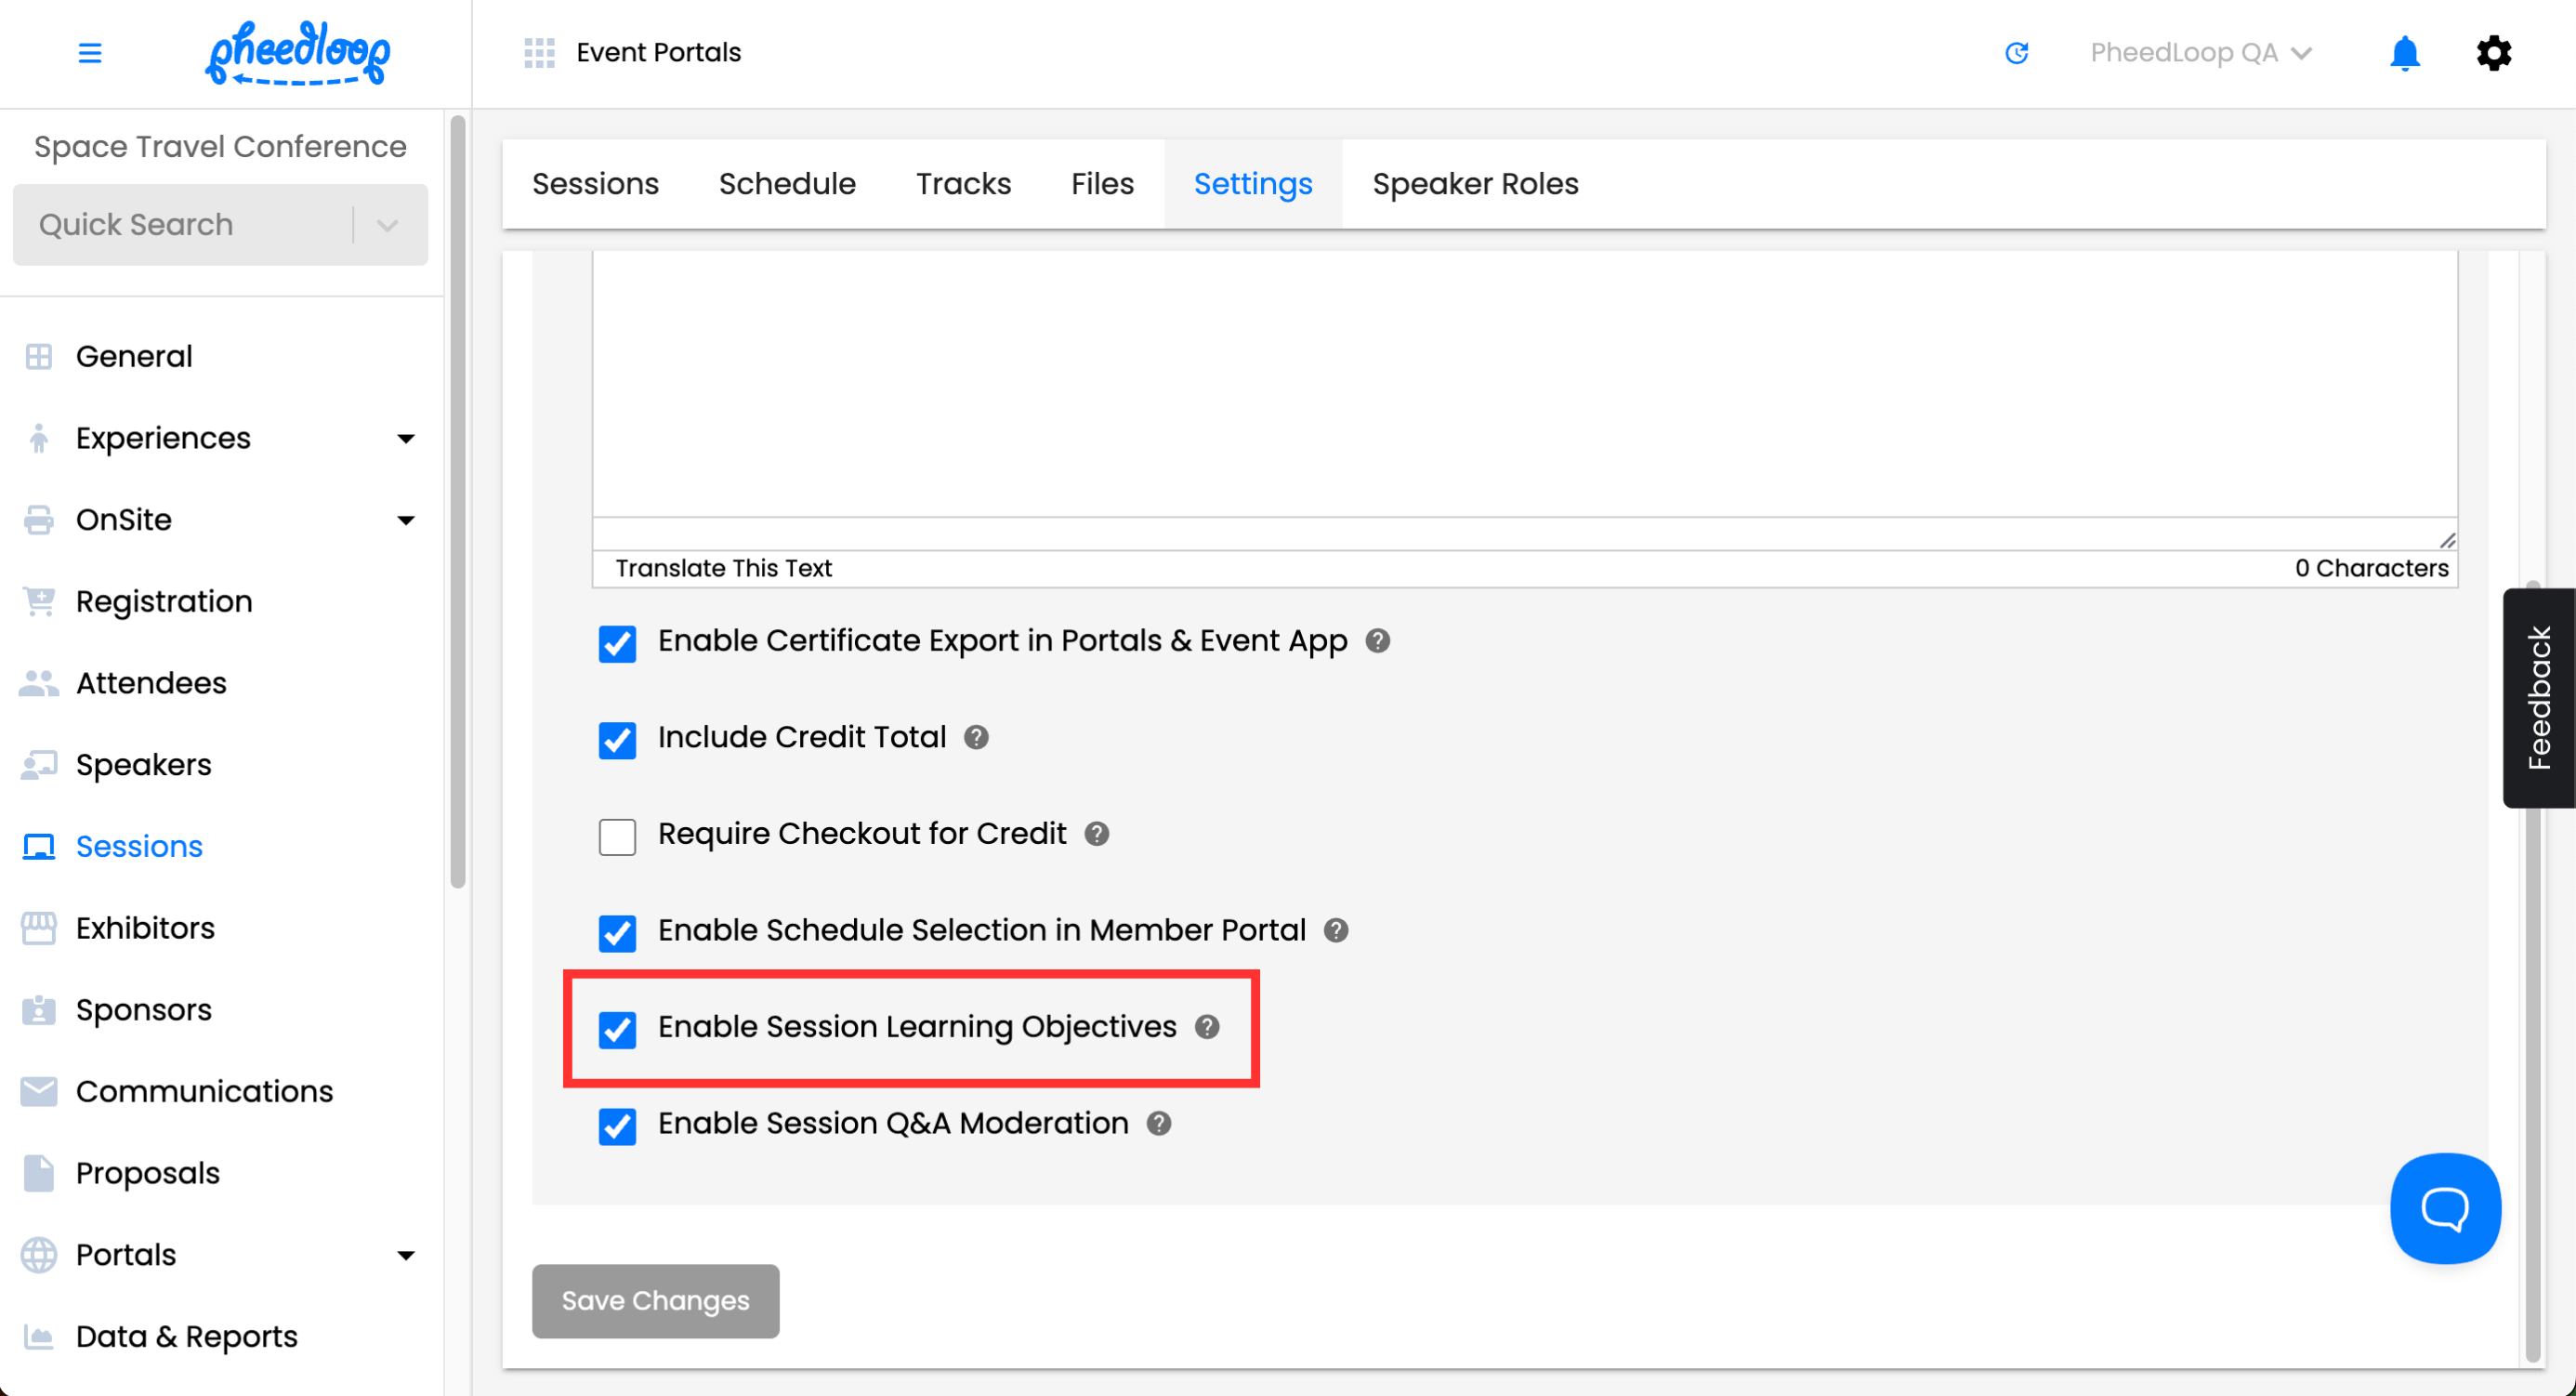
Task: Click the refresh sync icon
Action: [2017, 53]
